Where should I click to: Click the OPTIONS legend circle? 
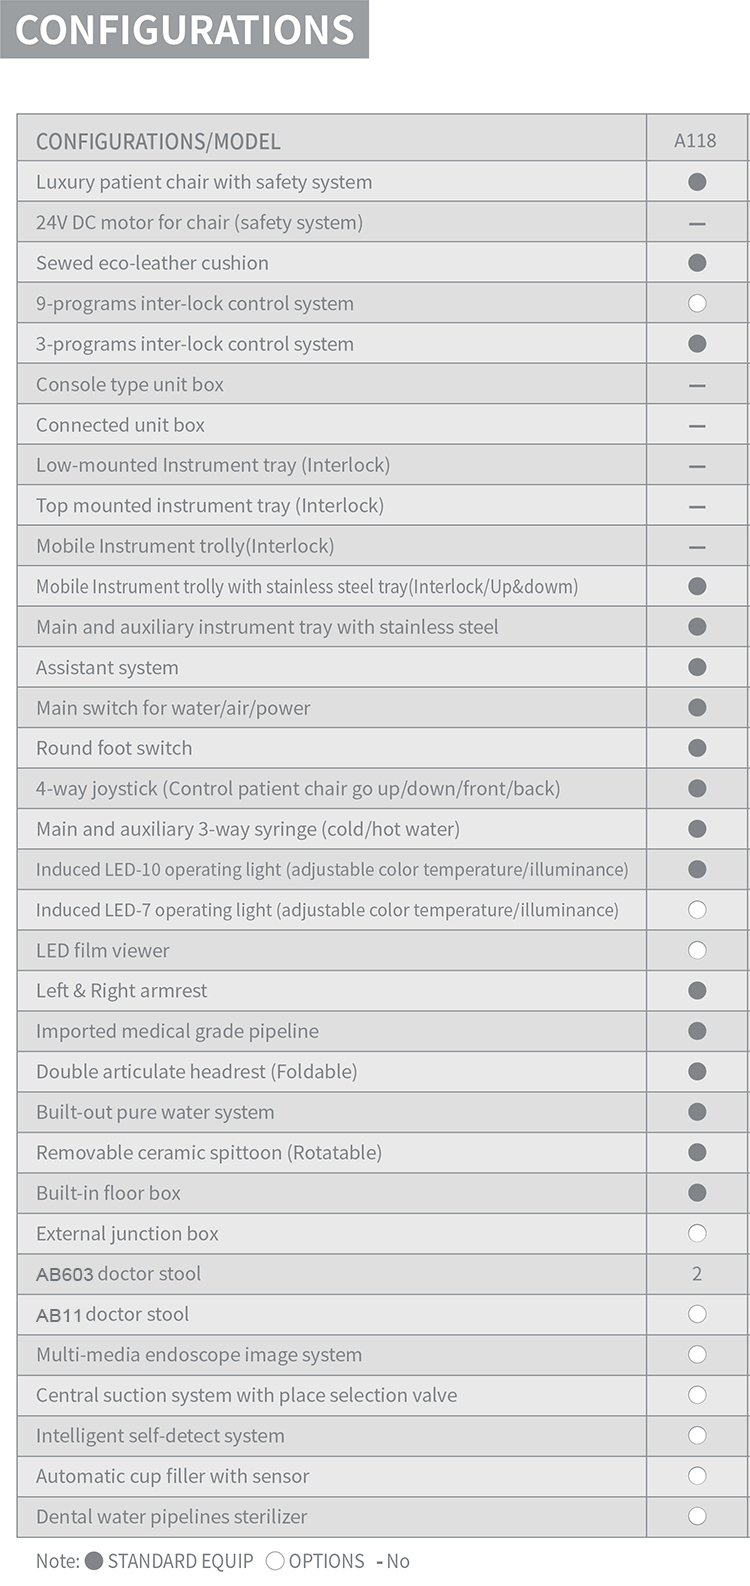pyautogui.click(x=275, y=1561)
